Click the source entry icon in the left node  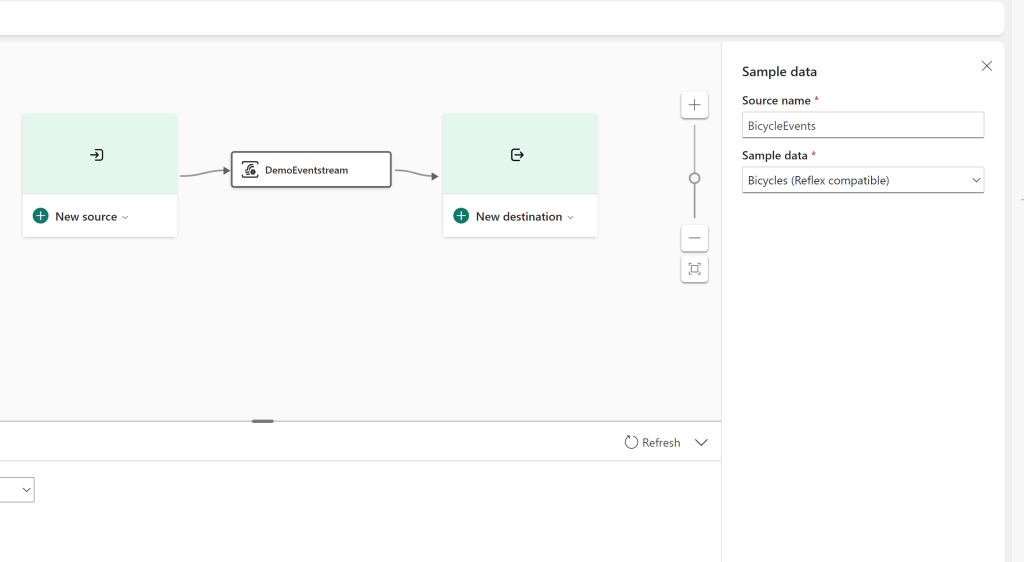[97, 155]
